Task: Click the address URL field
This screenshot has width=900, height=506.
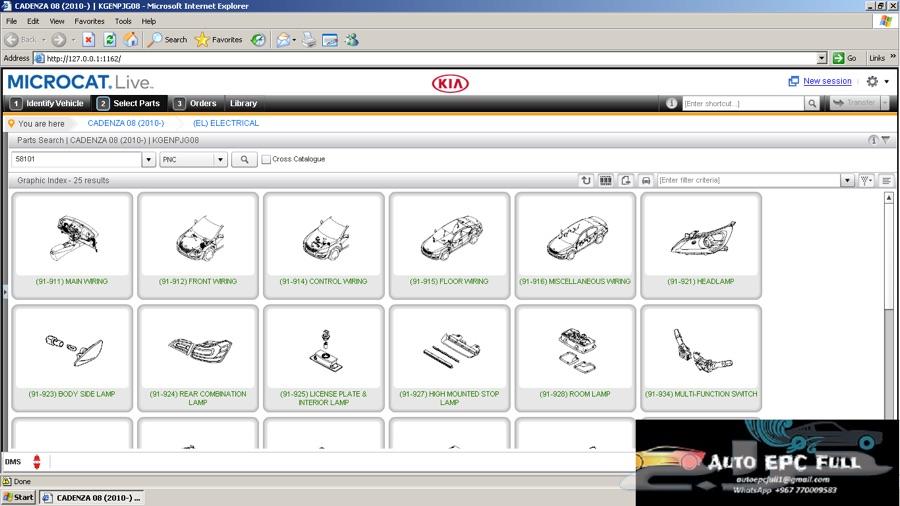Action: pos(425,58)
